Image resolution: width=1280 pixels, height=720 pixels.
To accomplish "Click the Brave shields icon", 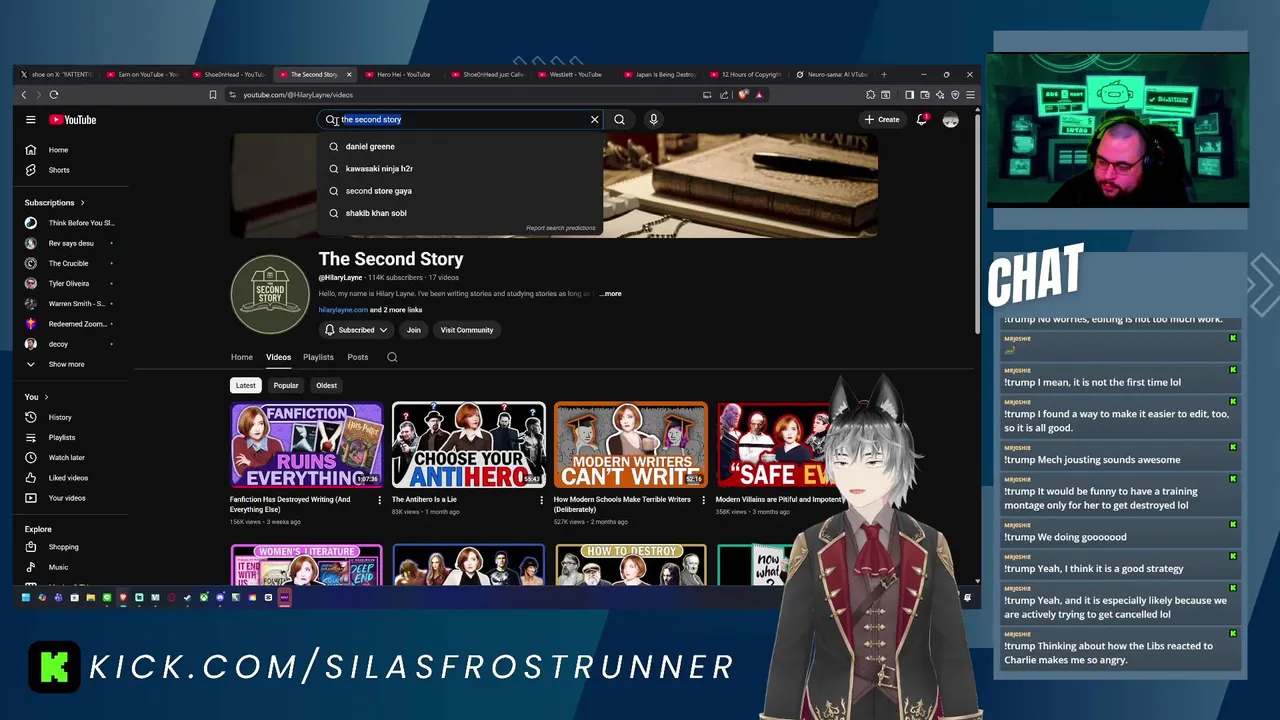I will (x=743, y=95).
